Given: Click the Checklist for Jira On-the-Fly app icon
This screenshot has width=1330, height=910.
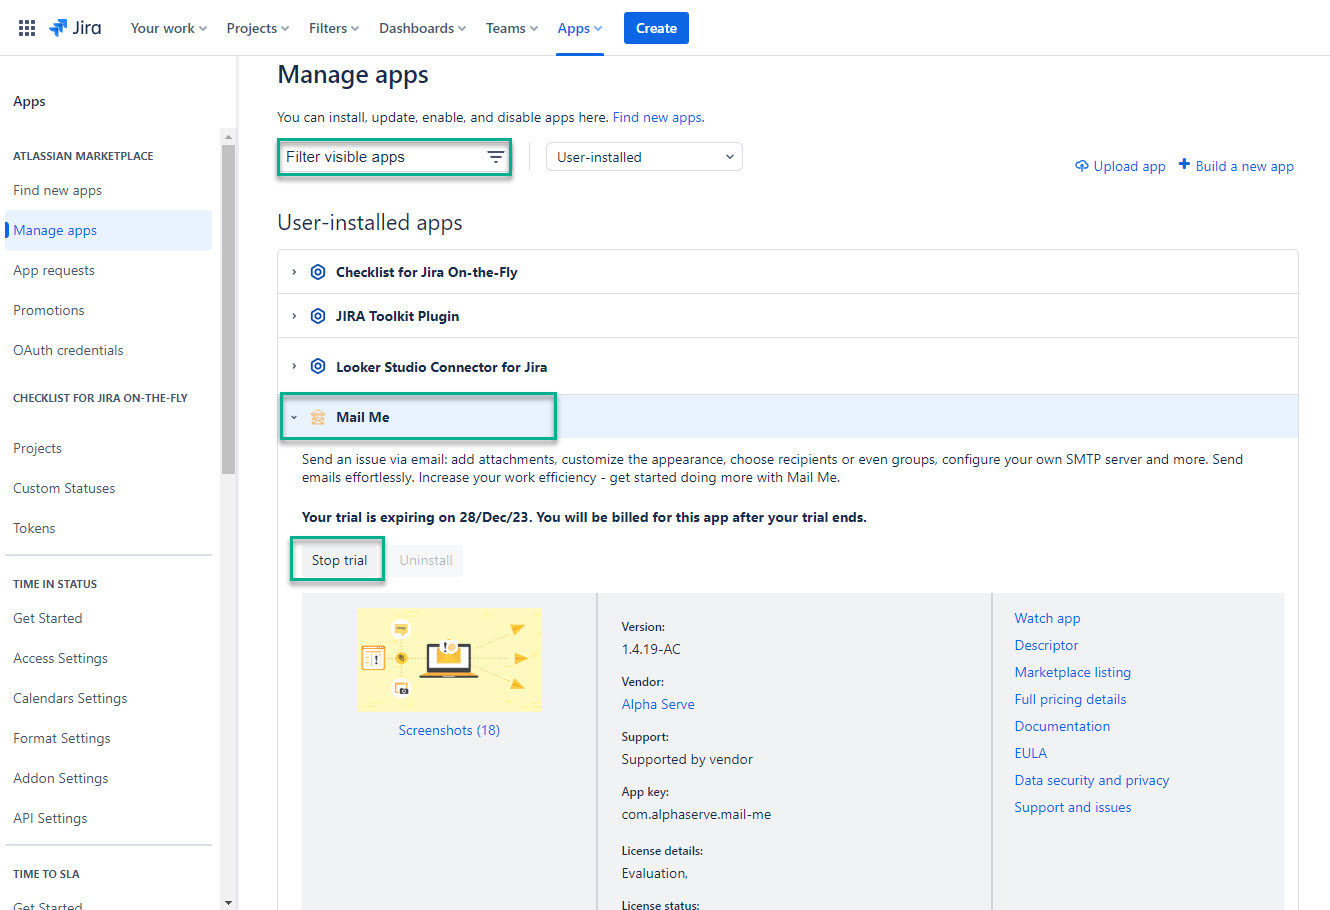Looking at the screenshot, I should point(318,272).
